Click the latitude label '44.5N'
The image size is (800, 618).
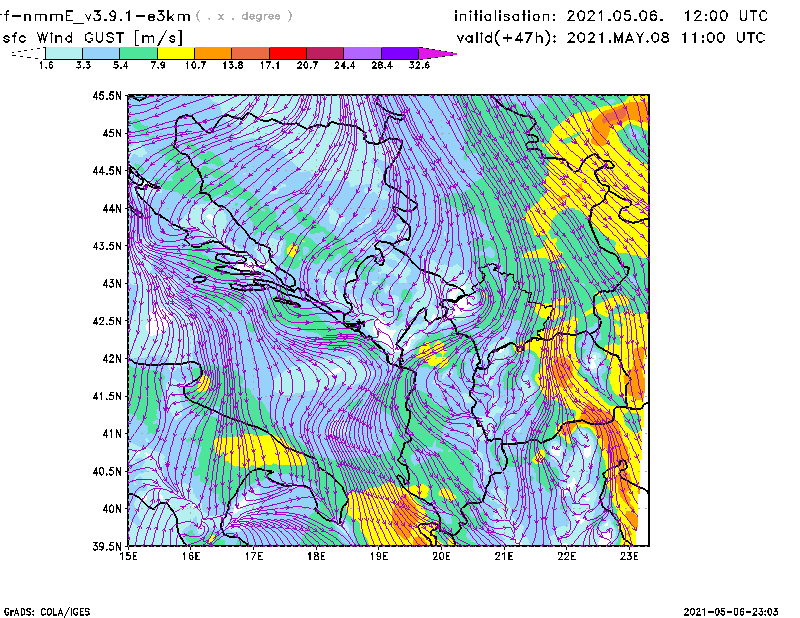(x=107, y=170)
